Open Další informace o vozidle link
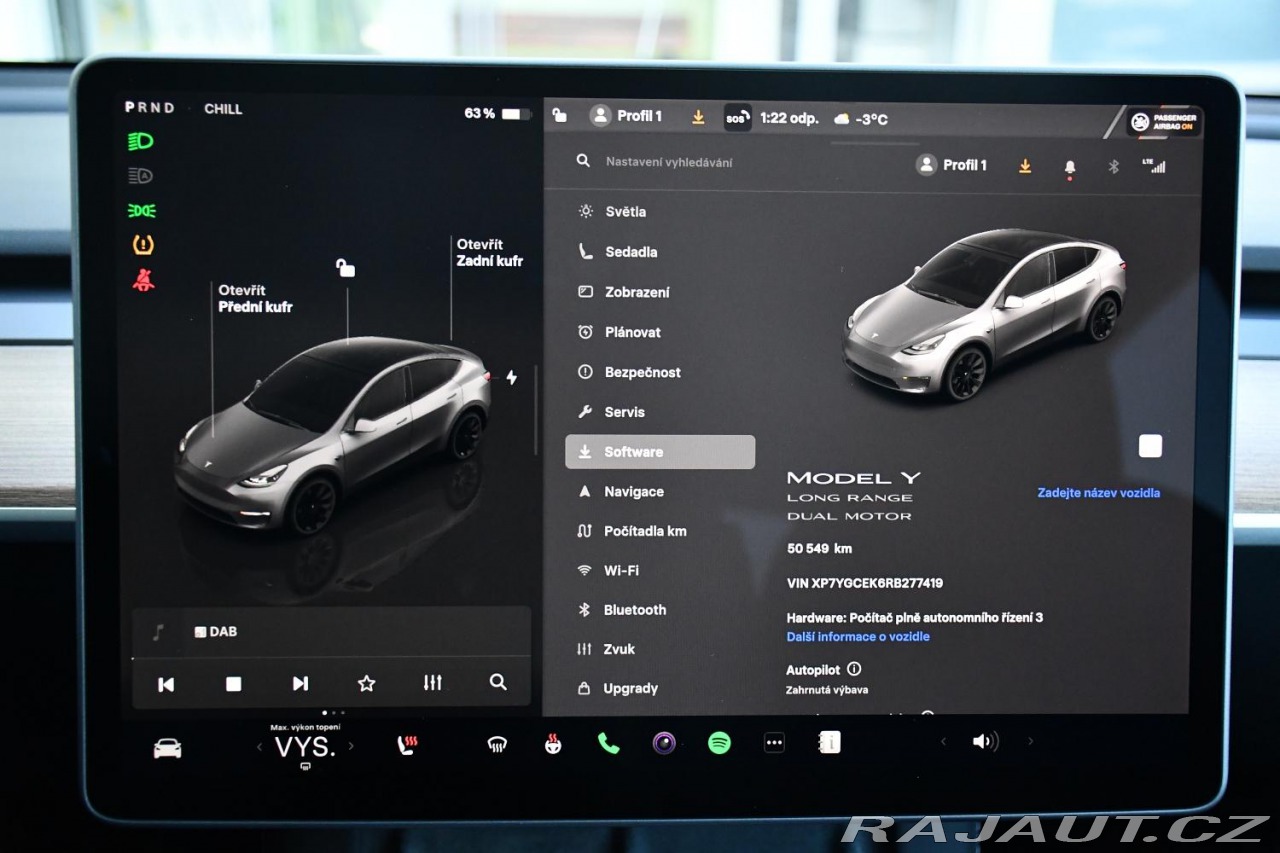Image resolution: width=1280 pixels, height=853 pixels. [858, 637]
